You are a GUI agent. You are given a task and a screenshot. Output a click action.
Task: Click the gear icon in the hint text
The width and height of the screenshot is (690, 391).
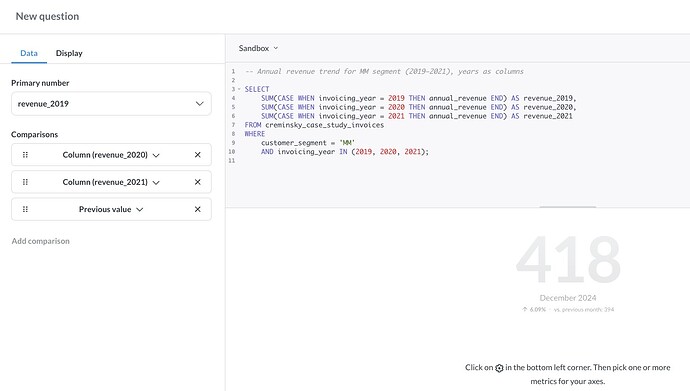coord(499,368)
